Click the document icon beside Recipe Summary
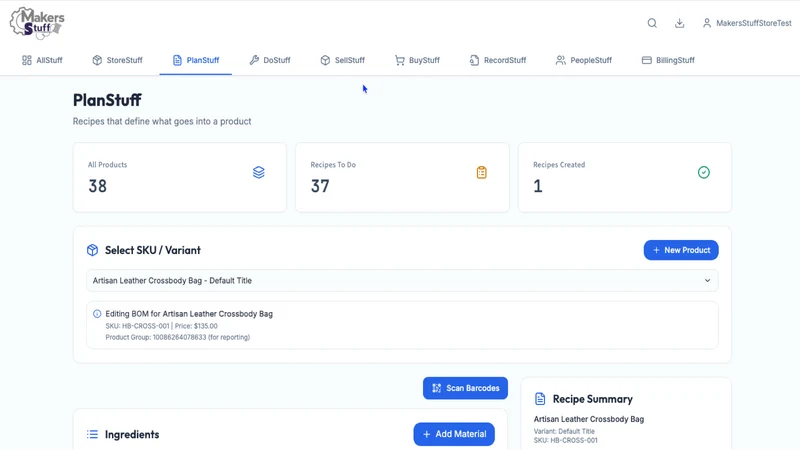Viewport: 800px width, 450px height. pyautogui.click(x=540, y=399)
